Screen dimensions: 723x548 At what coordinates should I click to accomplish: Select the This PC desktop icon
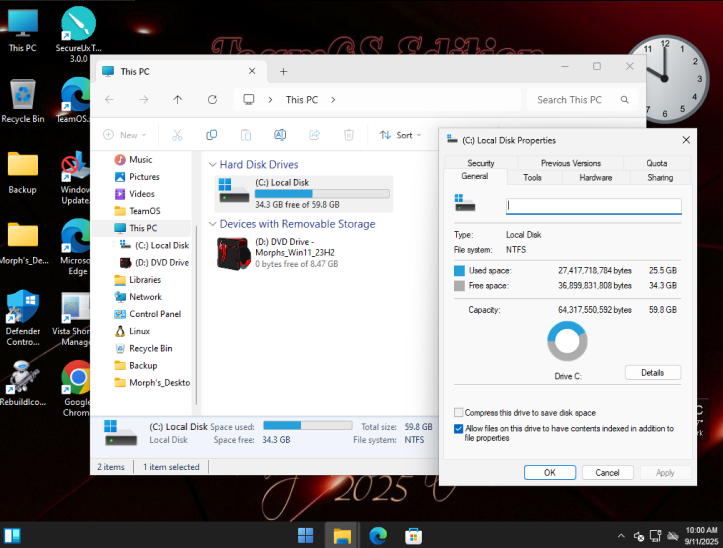coord(22,30)
